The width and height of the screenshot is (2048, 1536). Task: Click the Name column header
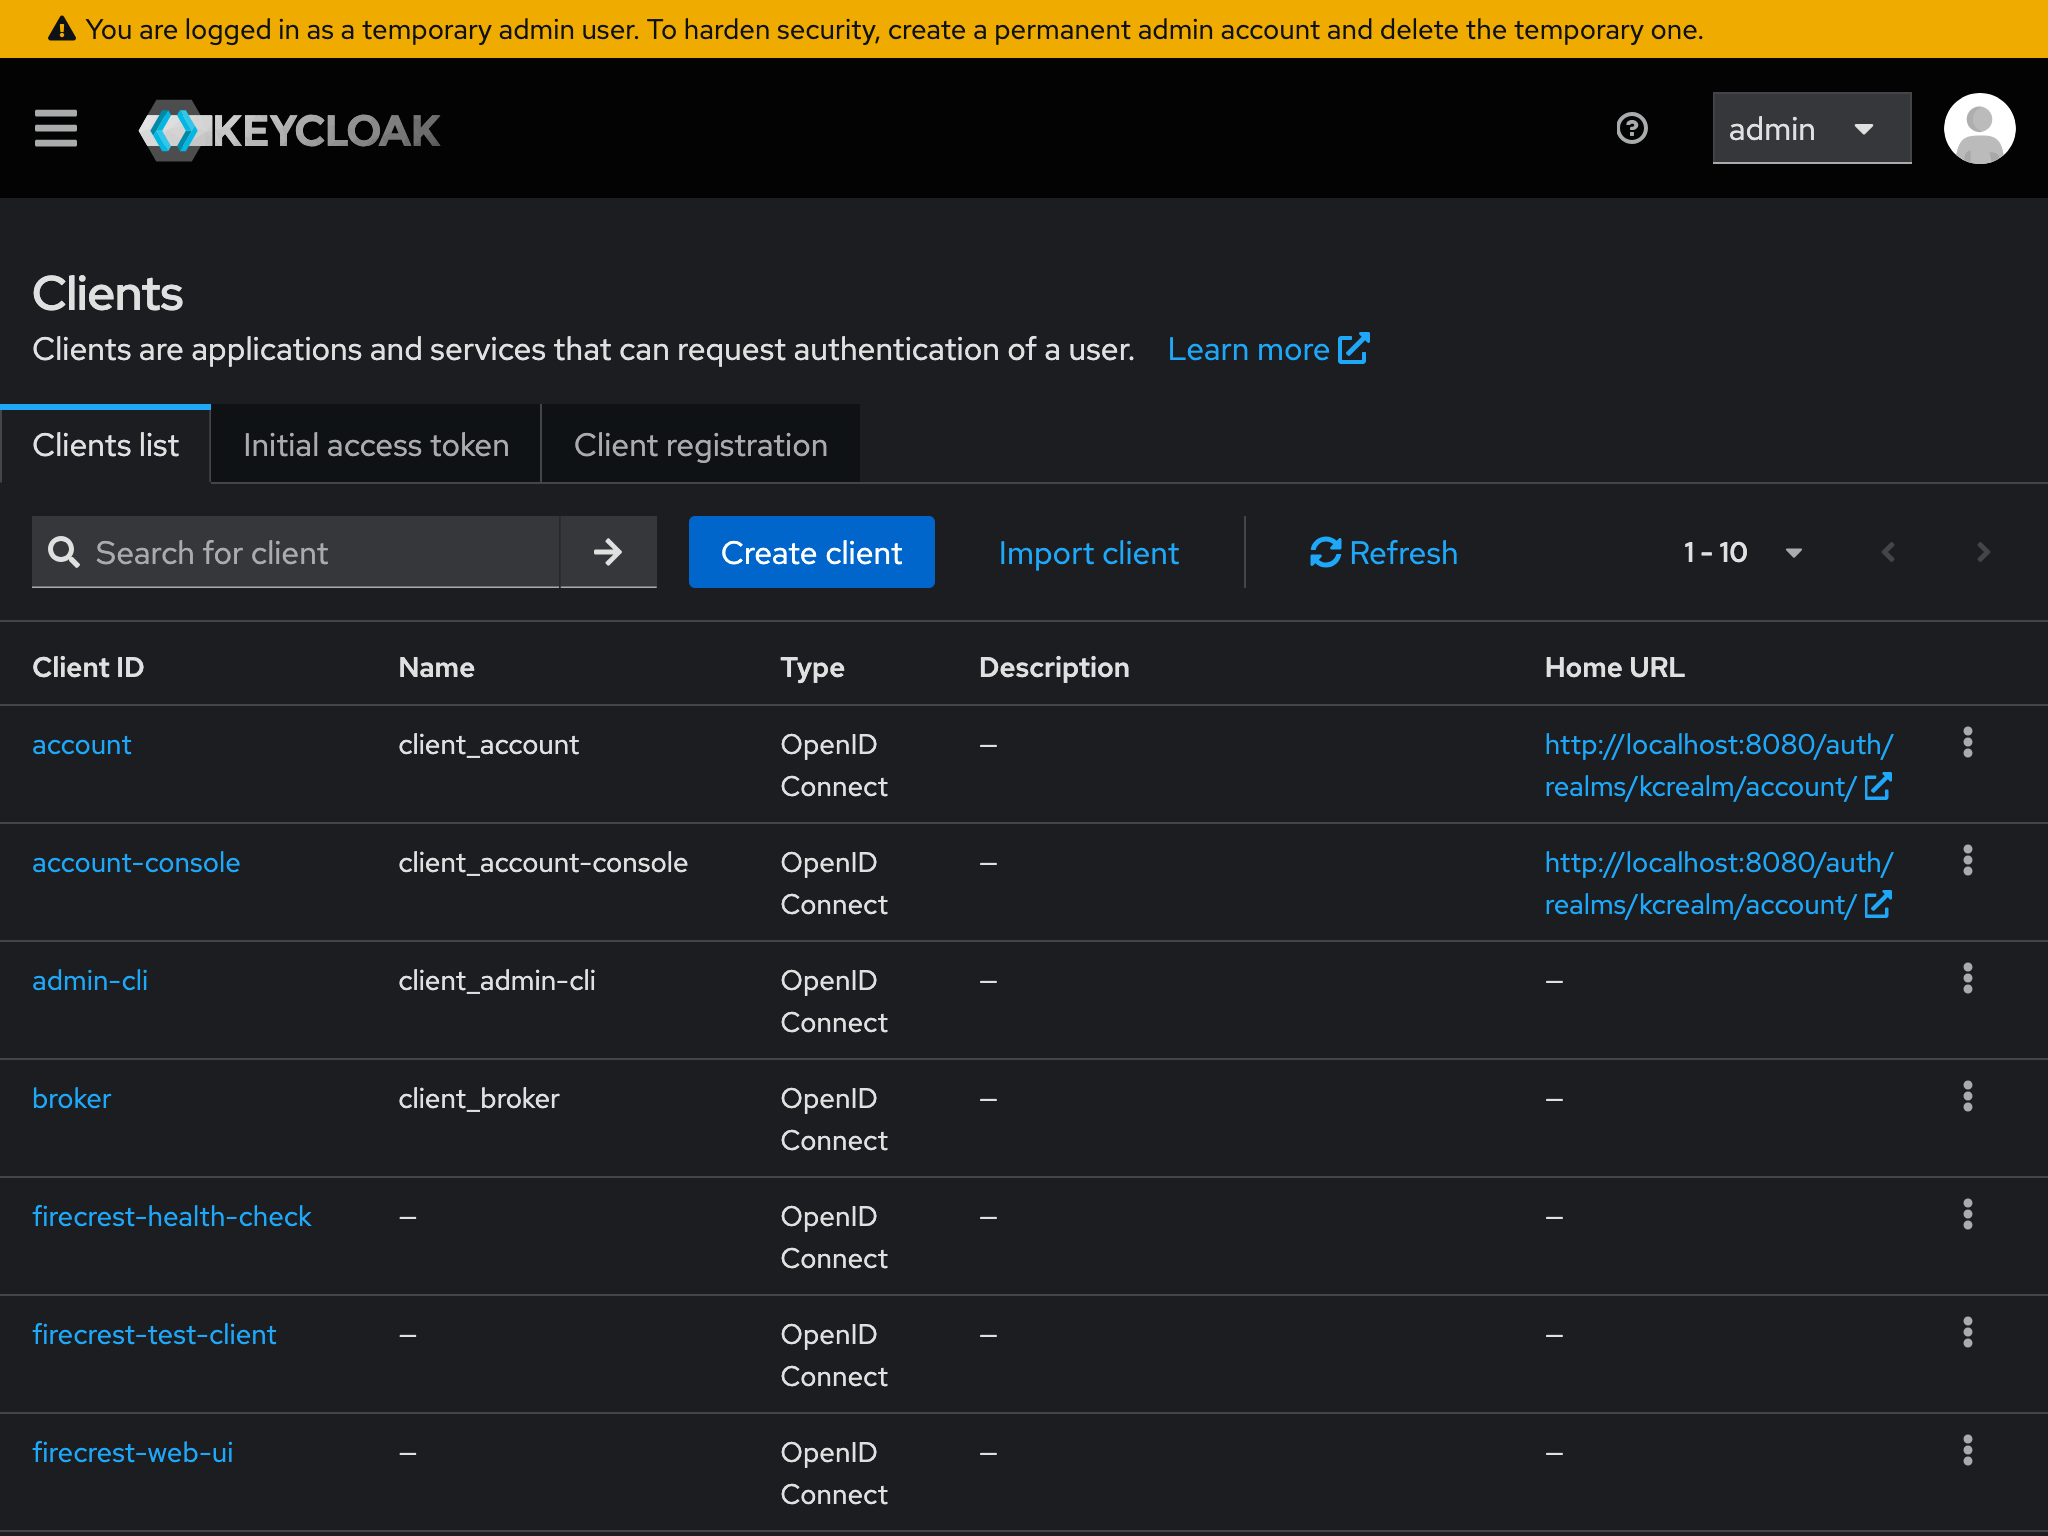436,667
